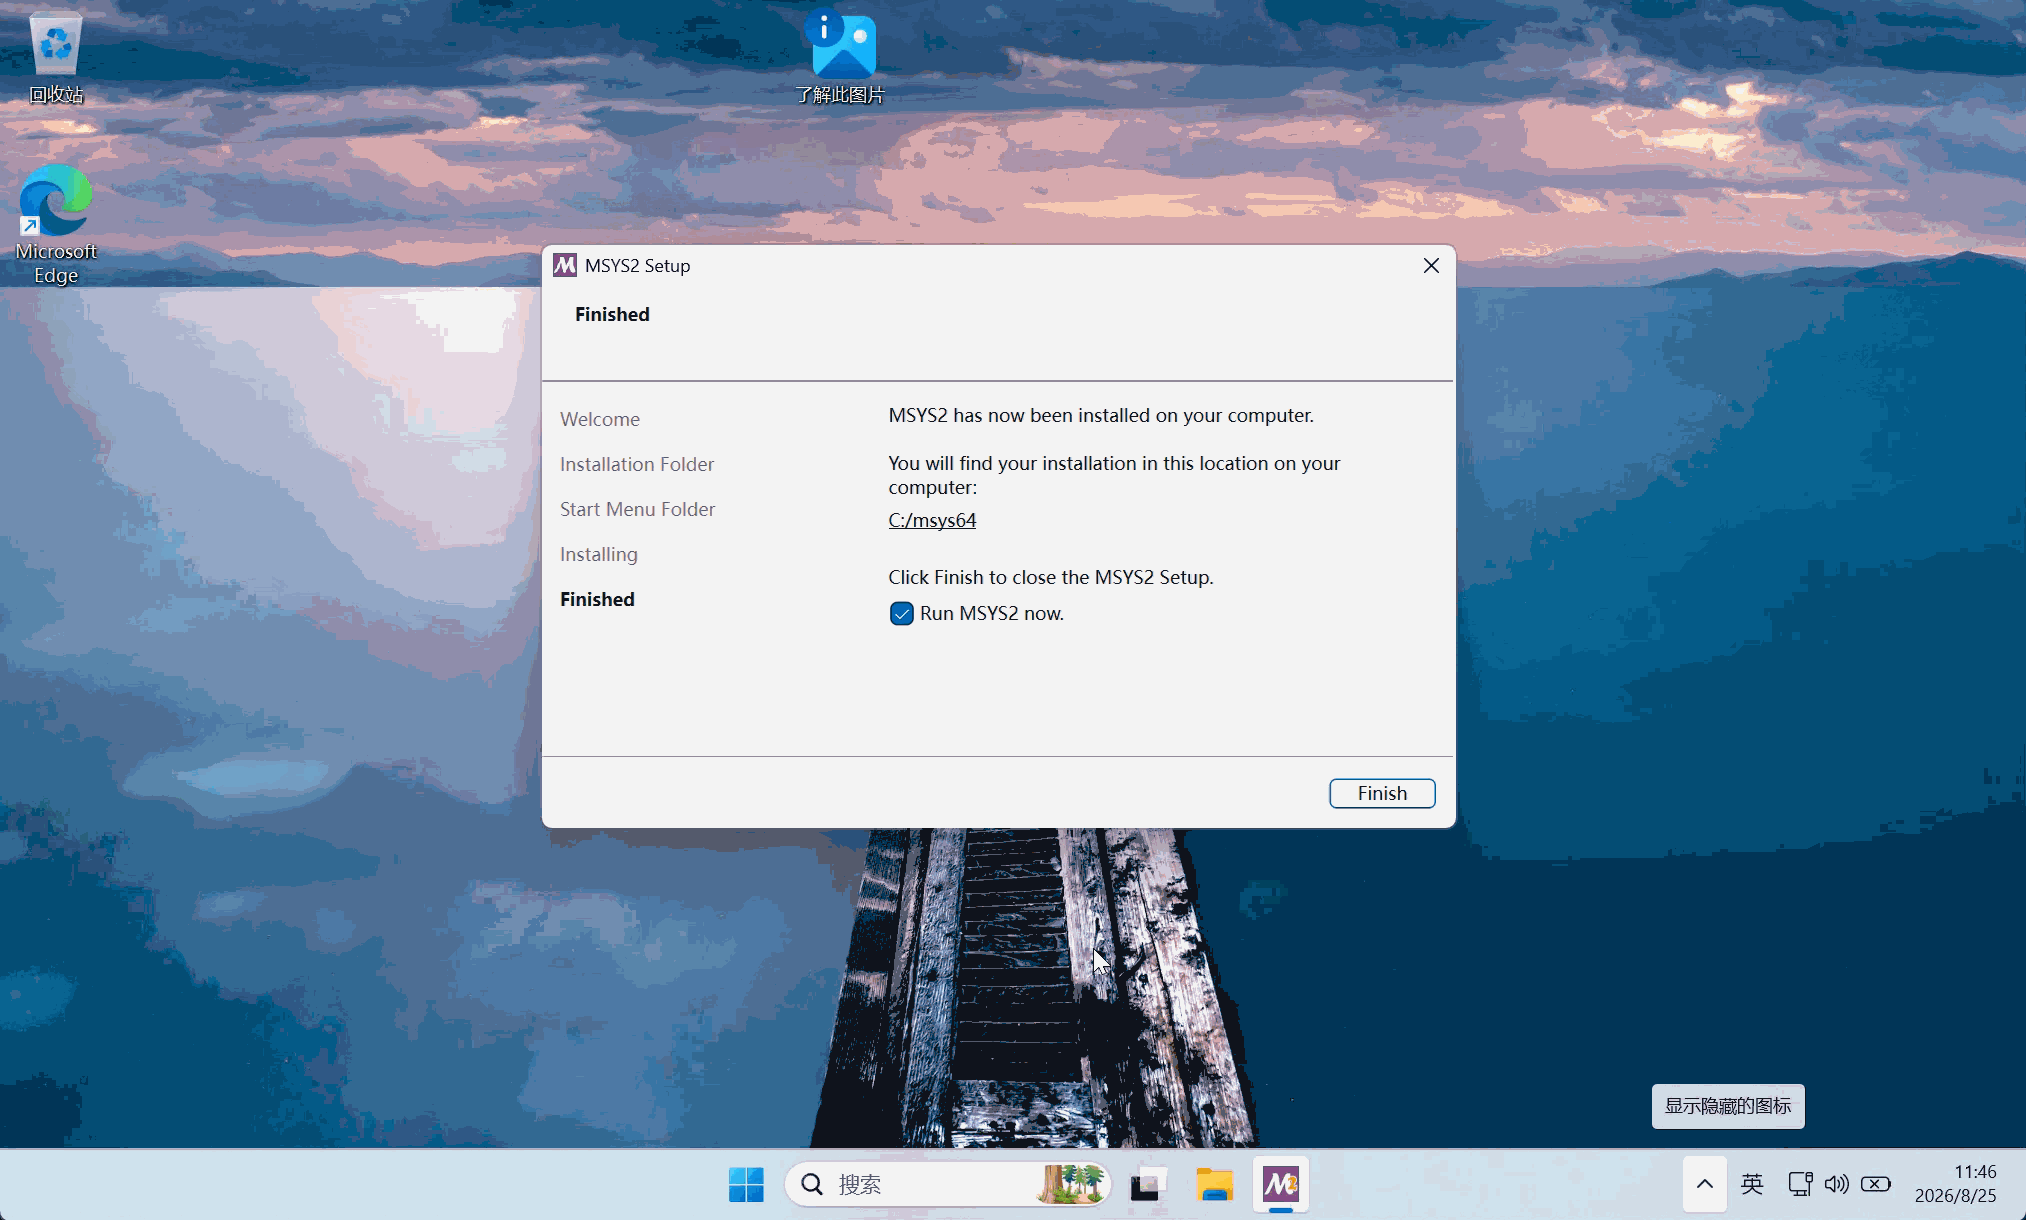The image size is (2026, 1220).
Task: Click the taskbar 搜索 search box
Action: (948, 1185)
